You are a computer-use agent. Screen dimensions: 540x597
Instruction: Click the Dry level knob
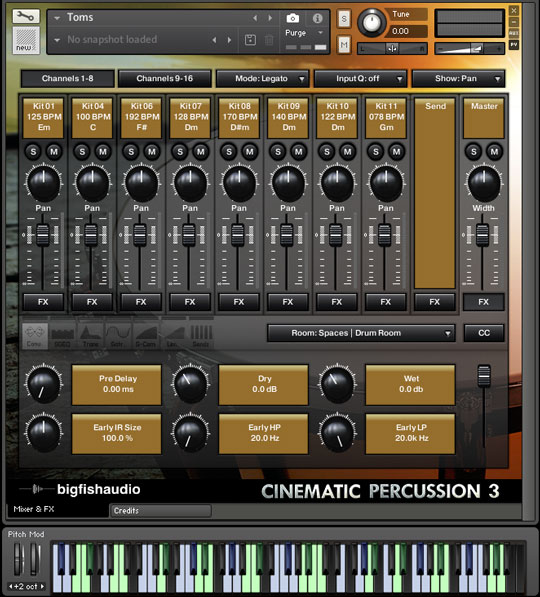190,385
